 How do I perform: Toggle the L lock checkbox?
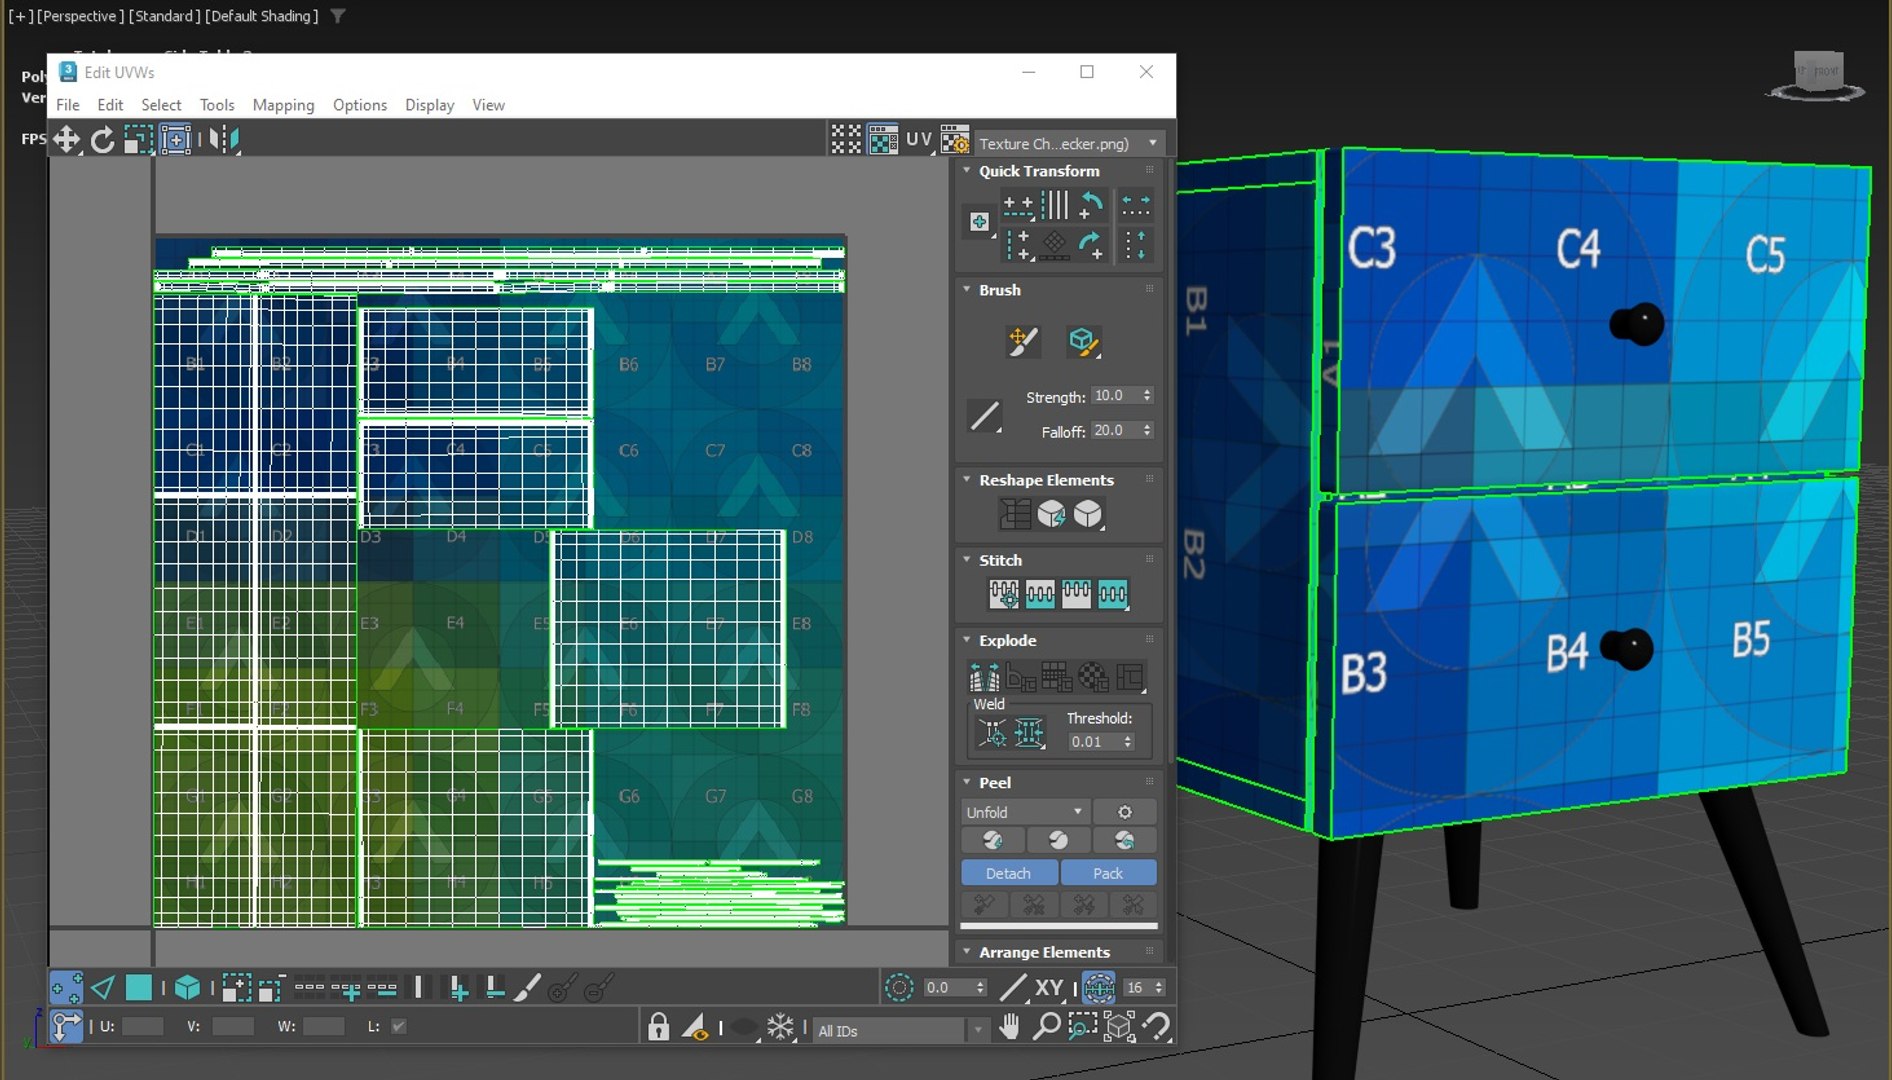click(398, 1026)
